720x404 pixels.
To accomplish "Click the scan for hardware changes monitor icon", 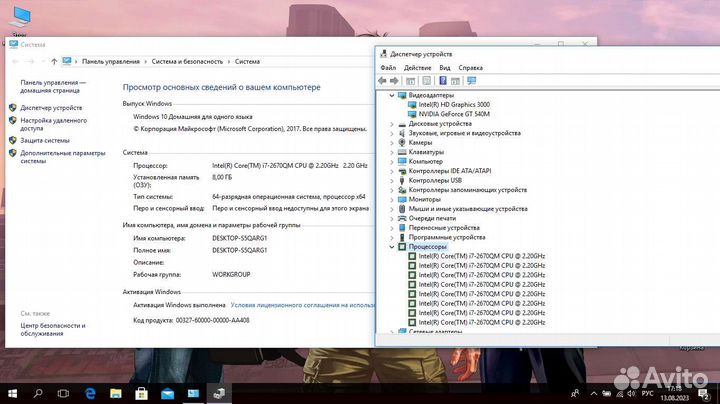I will tap(472, 81).
